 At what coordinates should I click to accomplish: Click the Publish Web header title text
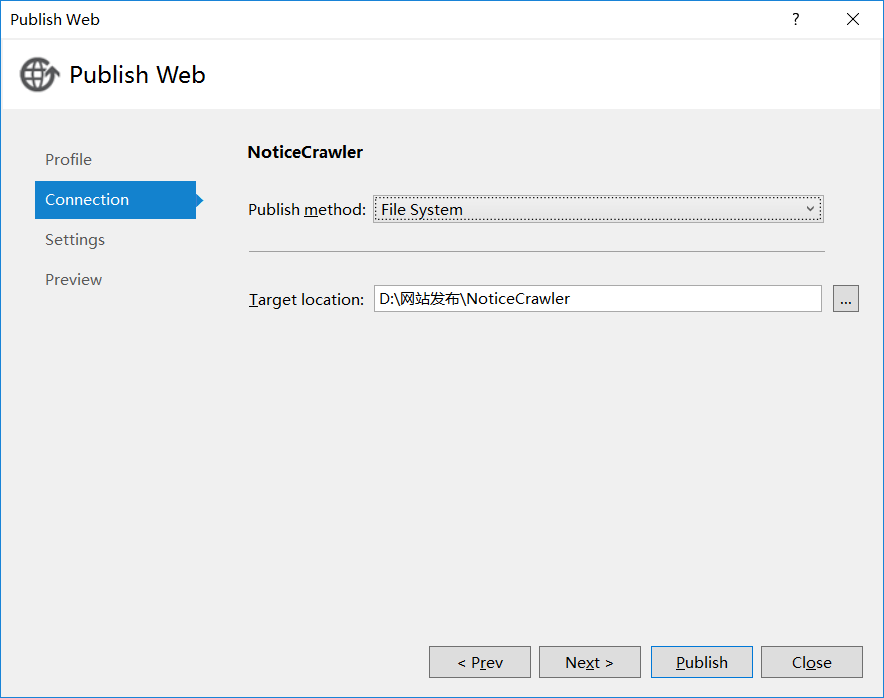pos(137,75)
